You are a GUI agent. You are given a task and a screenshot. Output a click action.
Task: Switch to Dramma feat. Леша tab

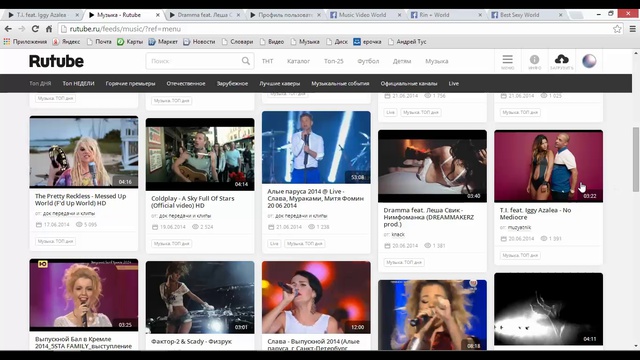point(204,15)
